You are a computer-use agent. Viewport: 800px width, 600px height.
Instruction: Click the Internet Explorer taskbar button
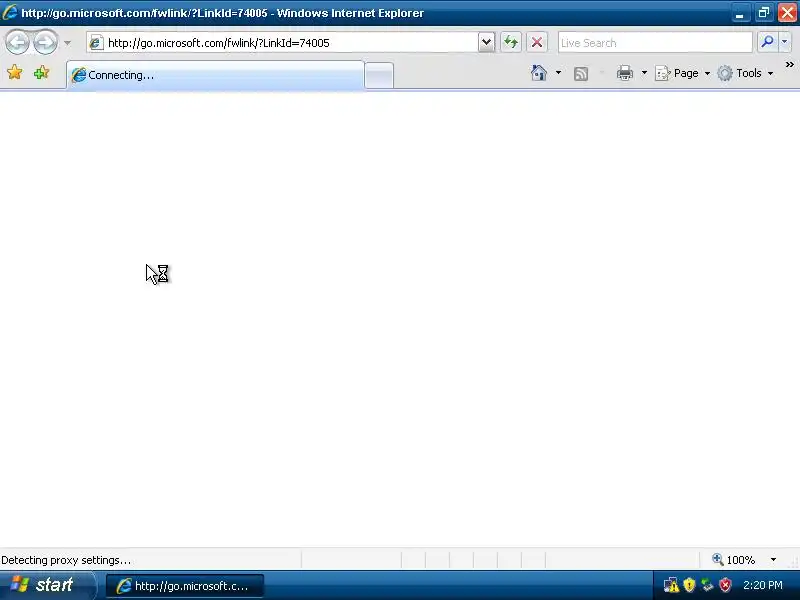coord(185,586)
